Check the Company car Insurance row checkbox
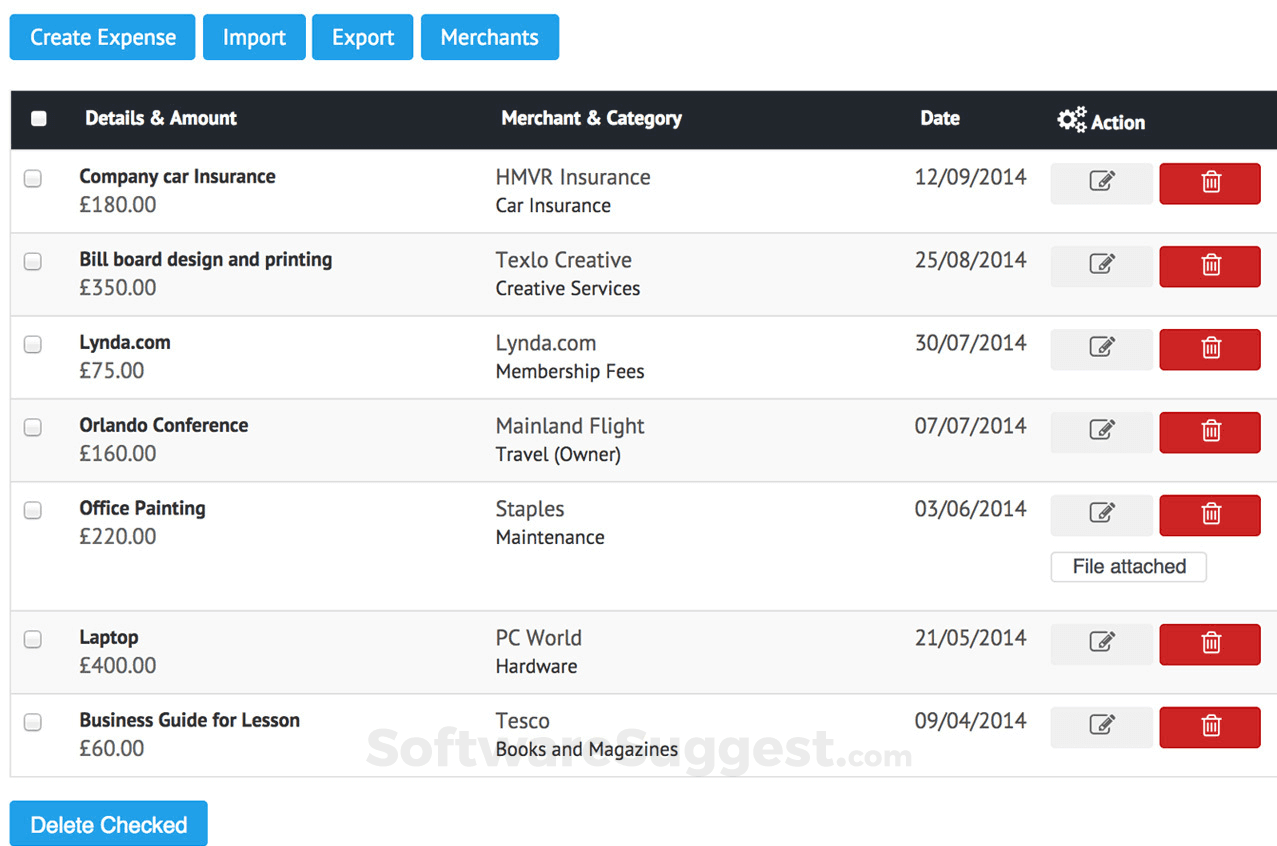Screen dimensions: 1277x846 coord(33,179)
